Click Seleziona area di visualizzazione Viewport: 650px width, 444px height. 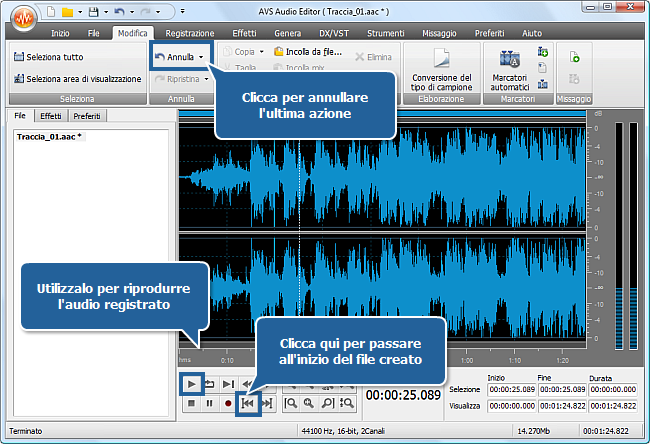click(77, 78)
